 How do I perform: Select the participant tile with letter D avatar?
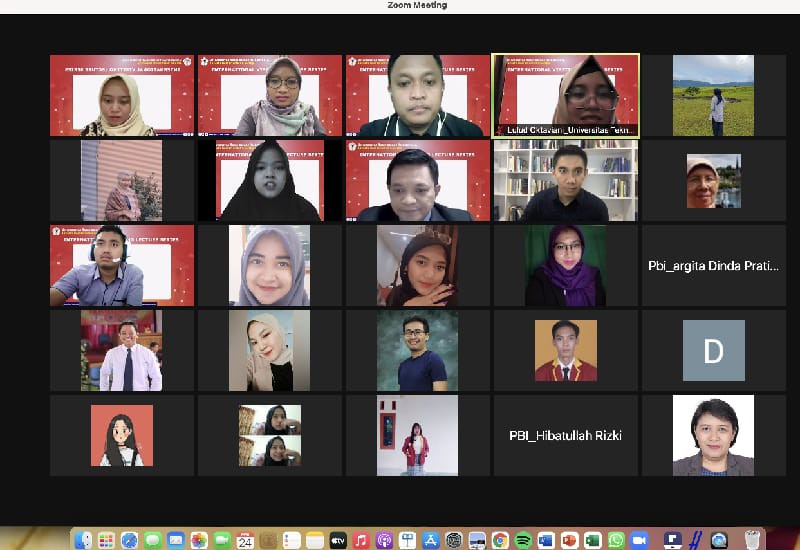tap(713, 351)
